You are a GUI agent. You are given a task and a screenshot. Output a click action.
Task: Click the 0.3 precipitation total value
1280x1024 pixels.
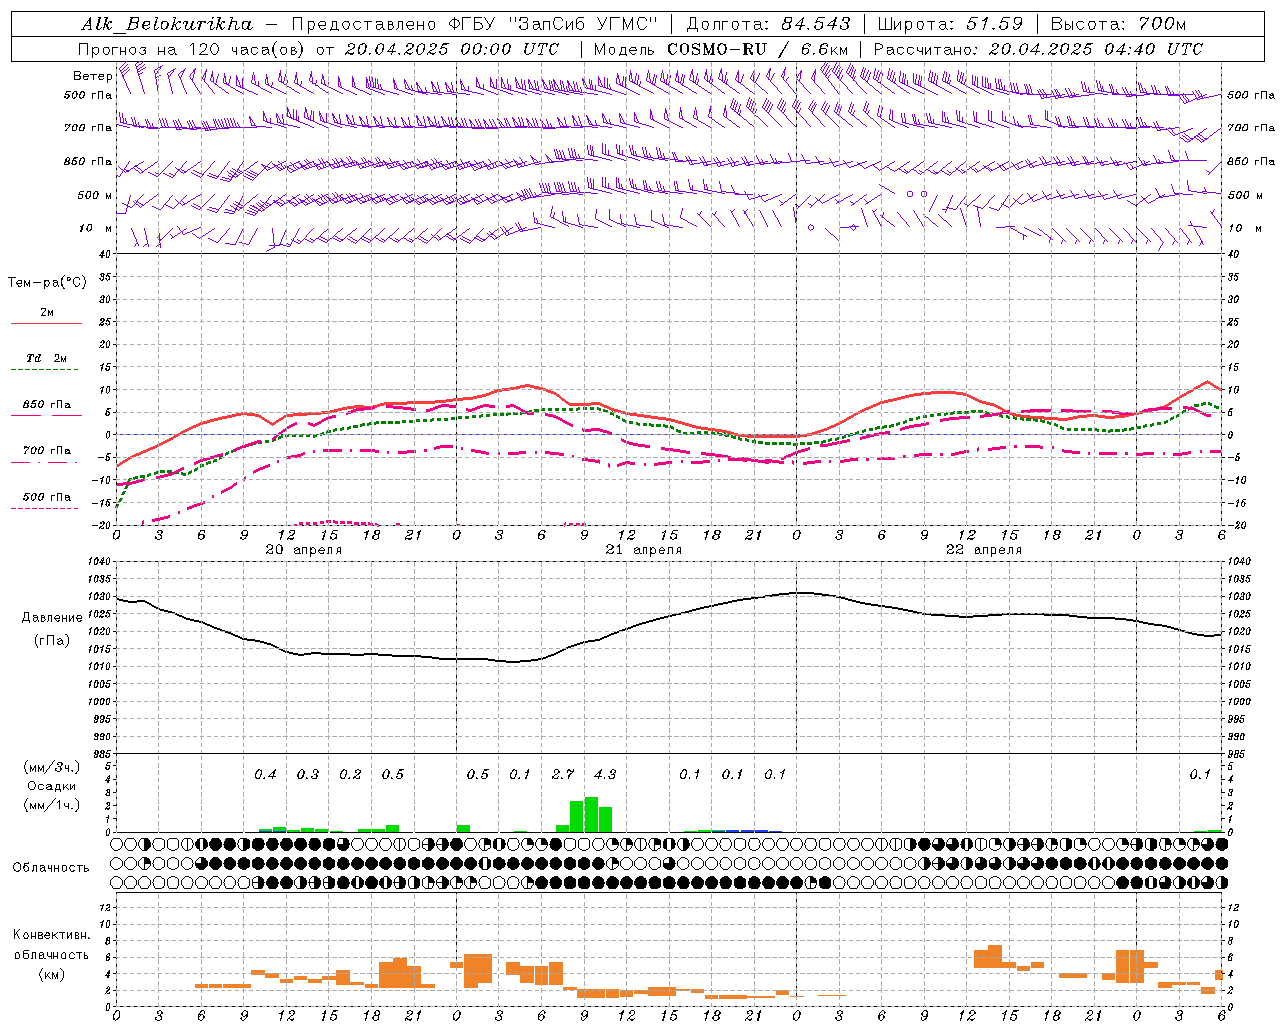pos(308,774)
